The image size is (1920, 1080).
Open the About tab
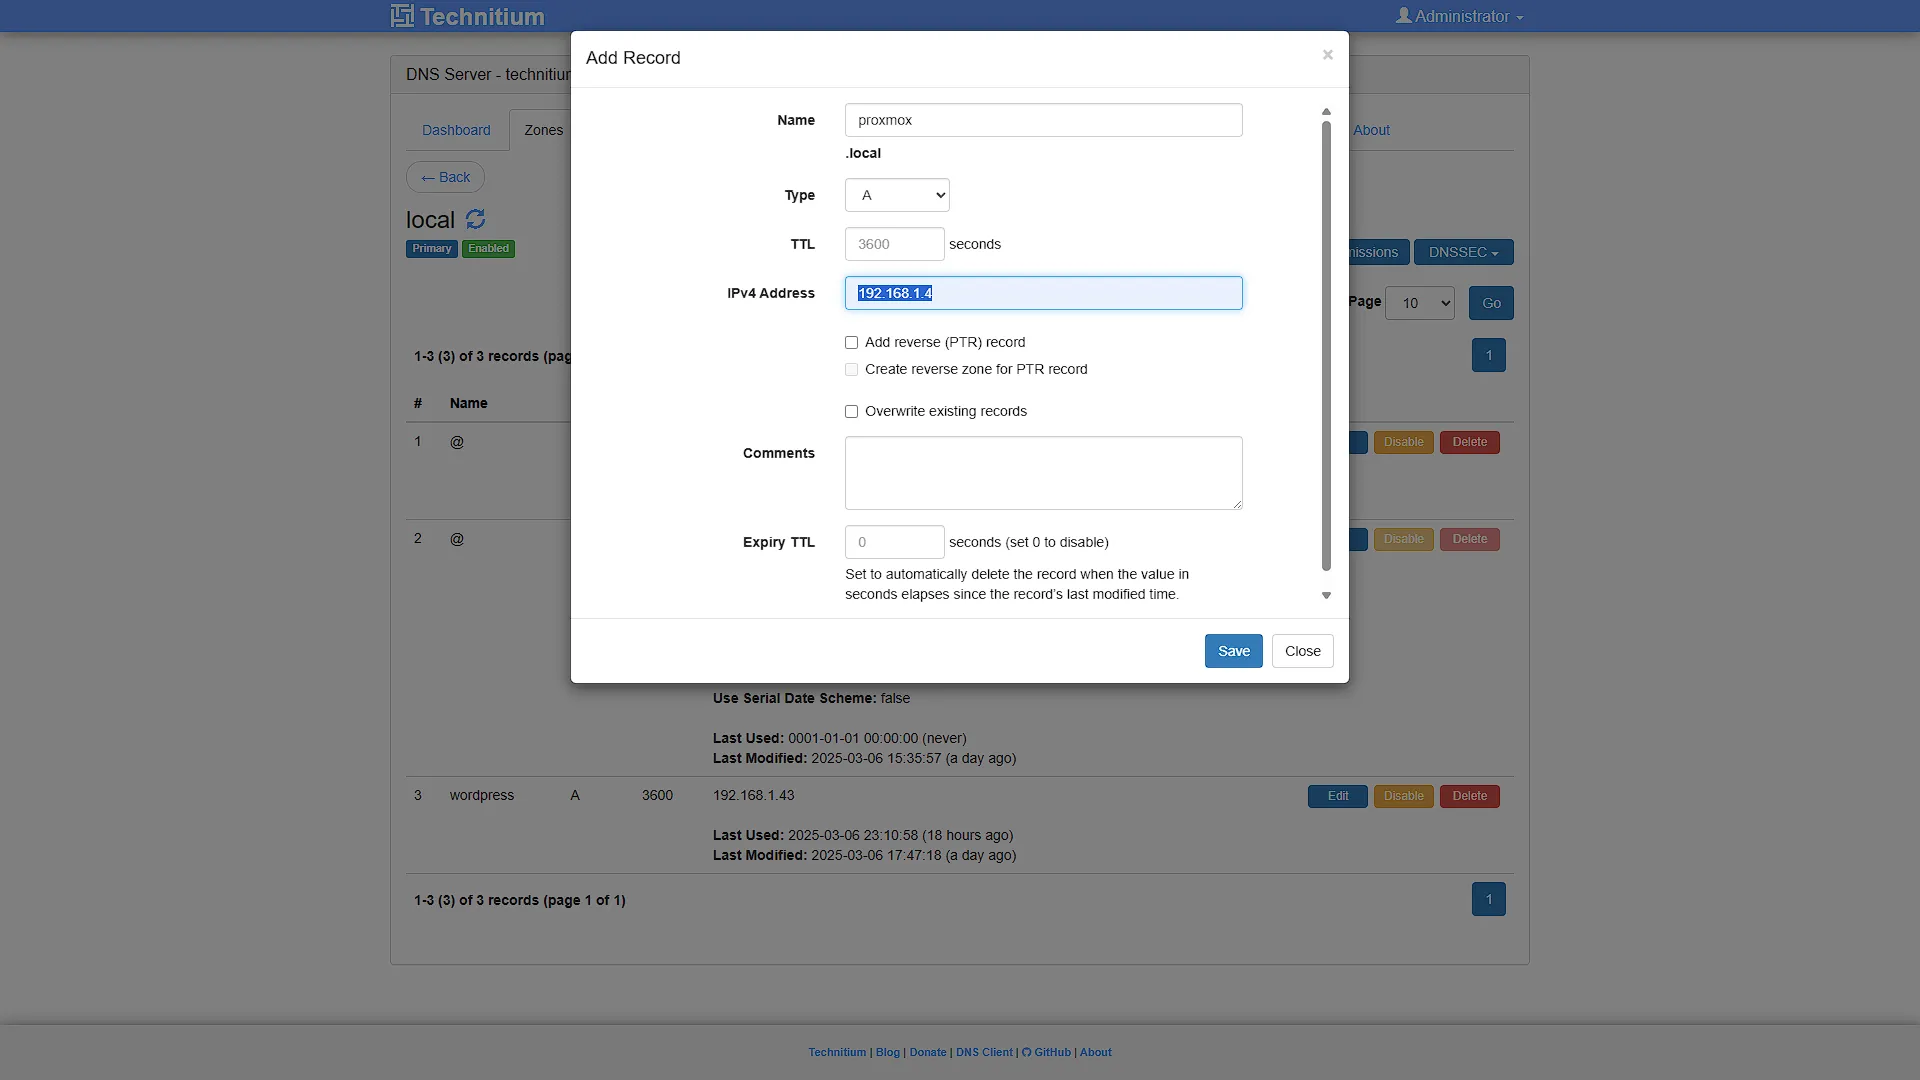(1371, 130)
